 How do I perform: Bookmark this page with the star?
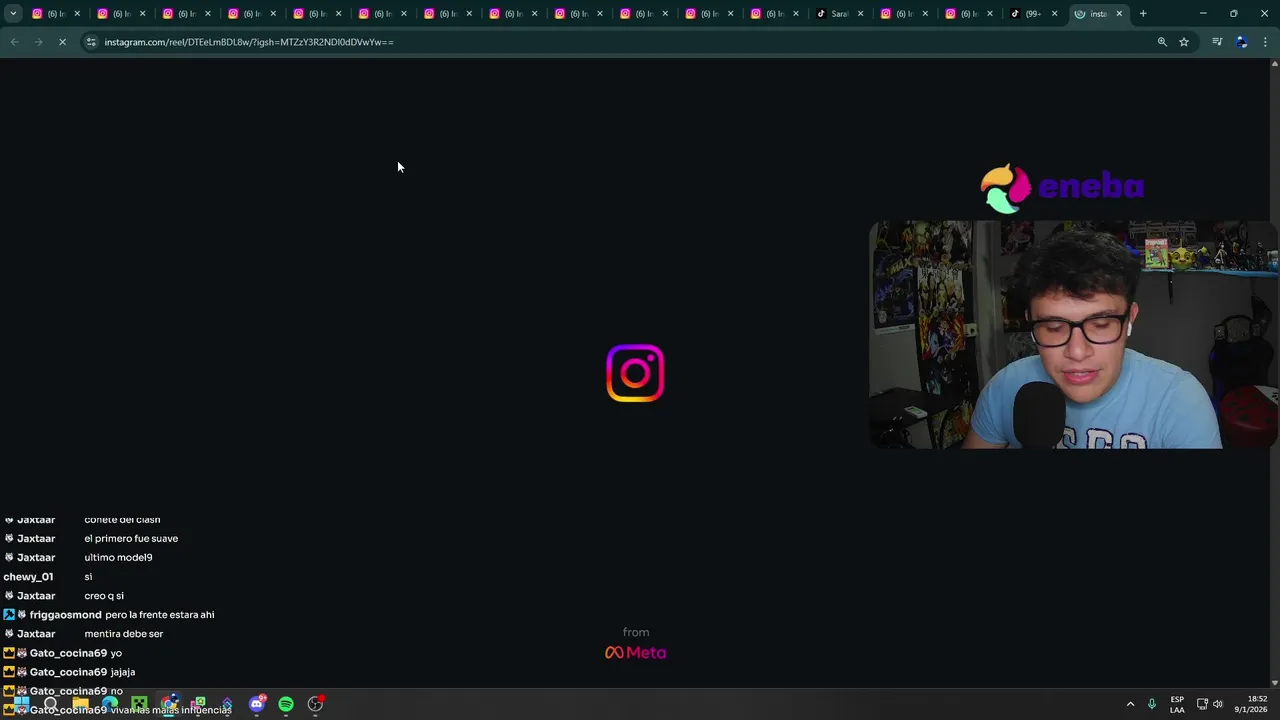tap(1184, 42)
